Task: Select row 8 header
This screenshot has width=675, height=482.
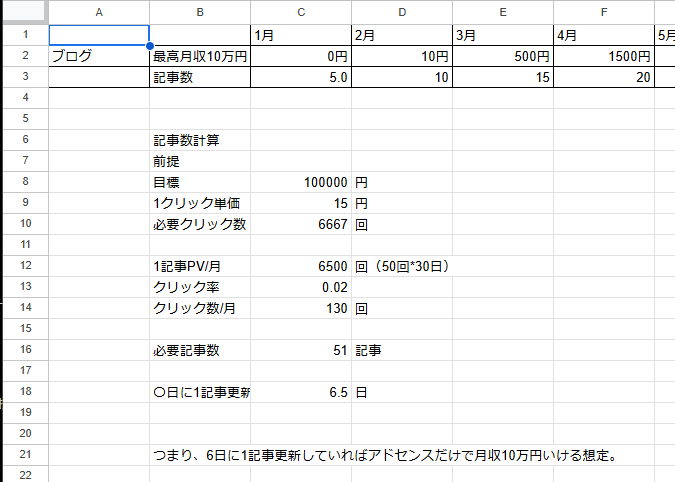Action: pyautogui.click(x=24, y=182)
